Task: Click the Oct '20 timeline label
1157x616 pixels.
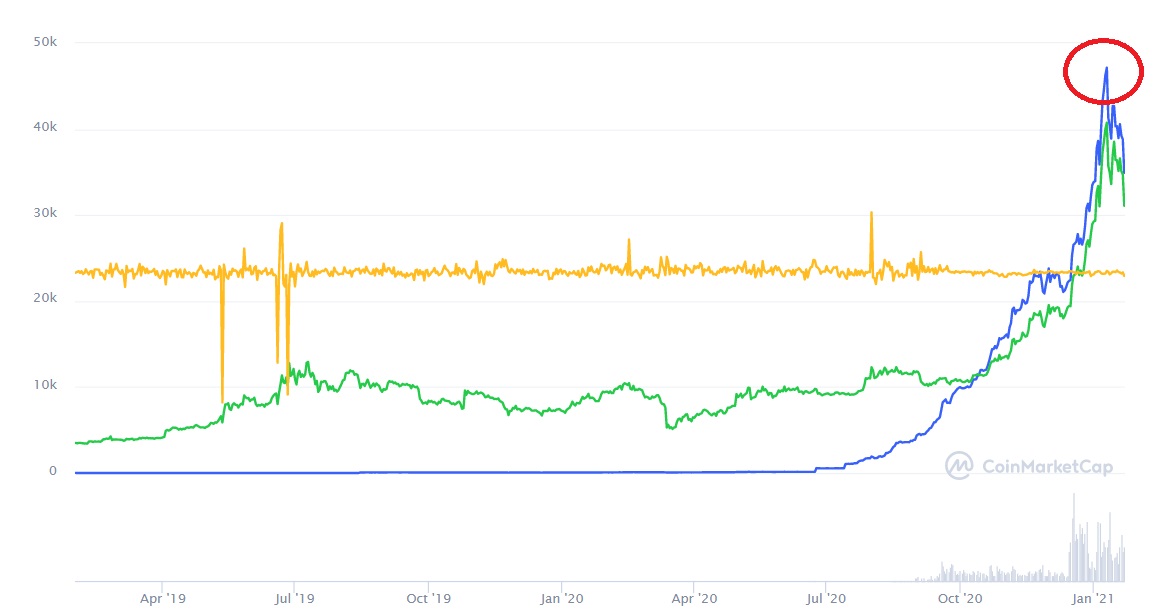Action: (959, 598)
